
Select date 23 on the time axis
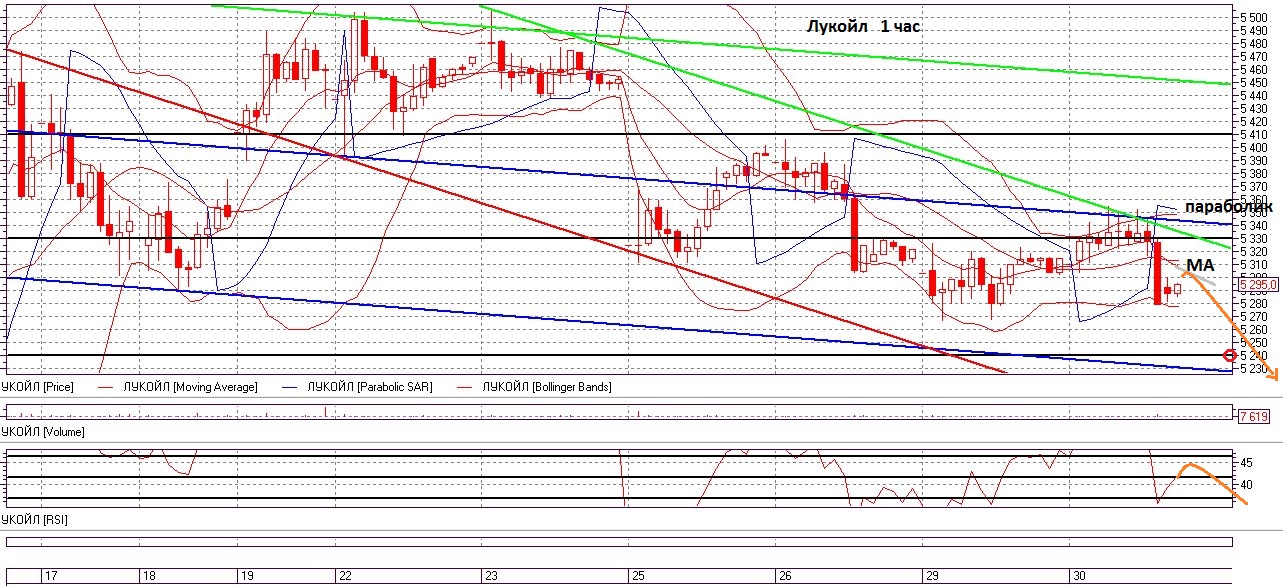pos(491,576)
